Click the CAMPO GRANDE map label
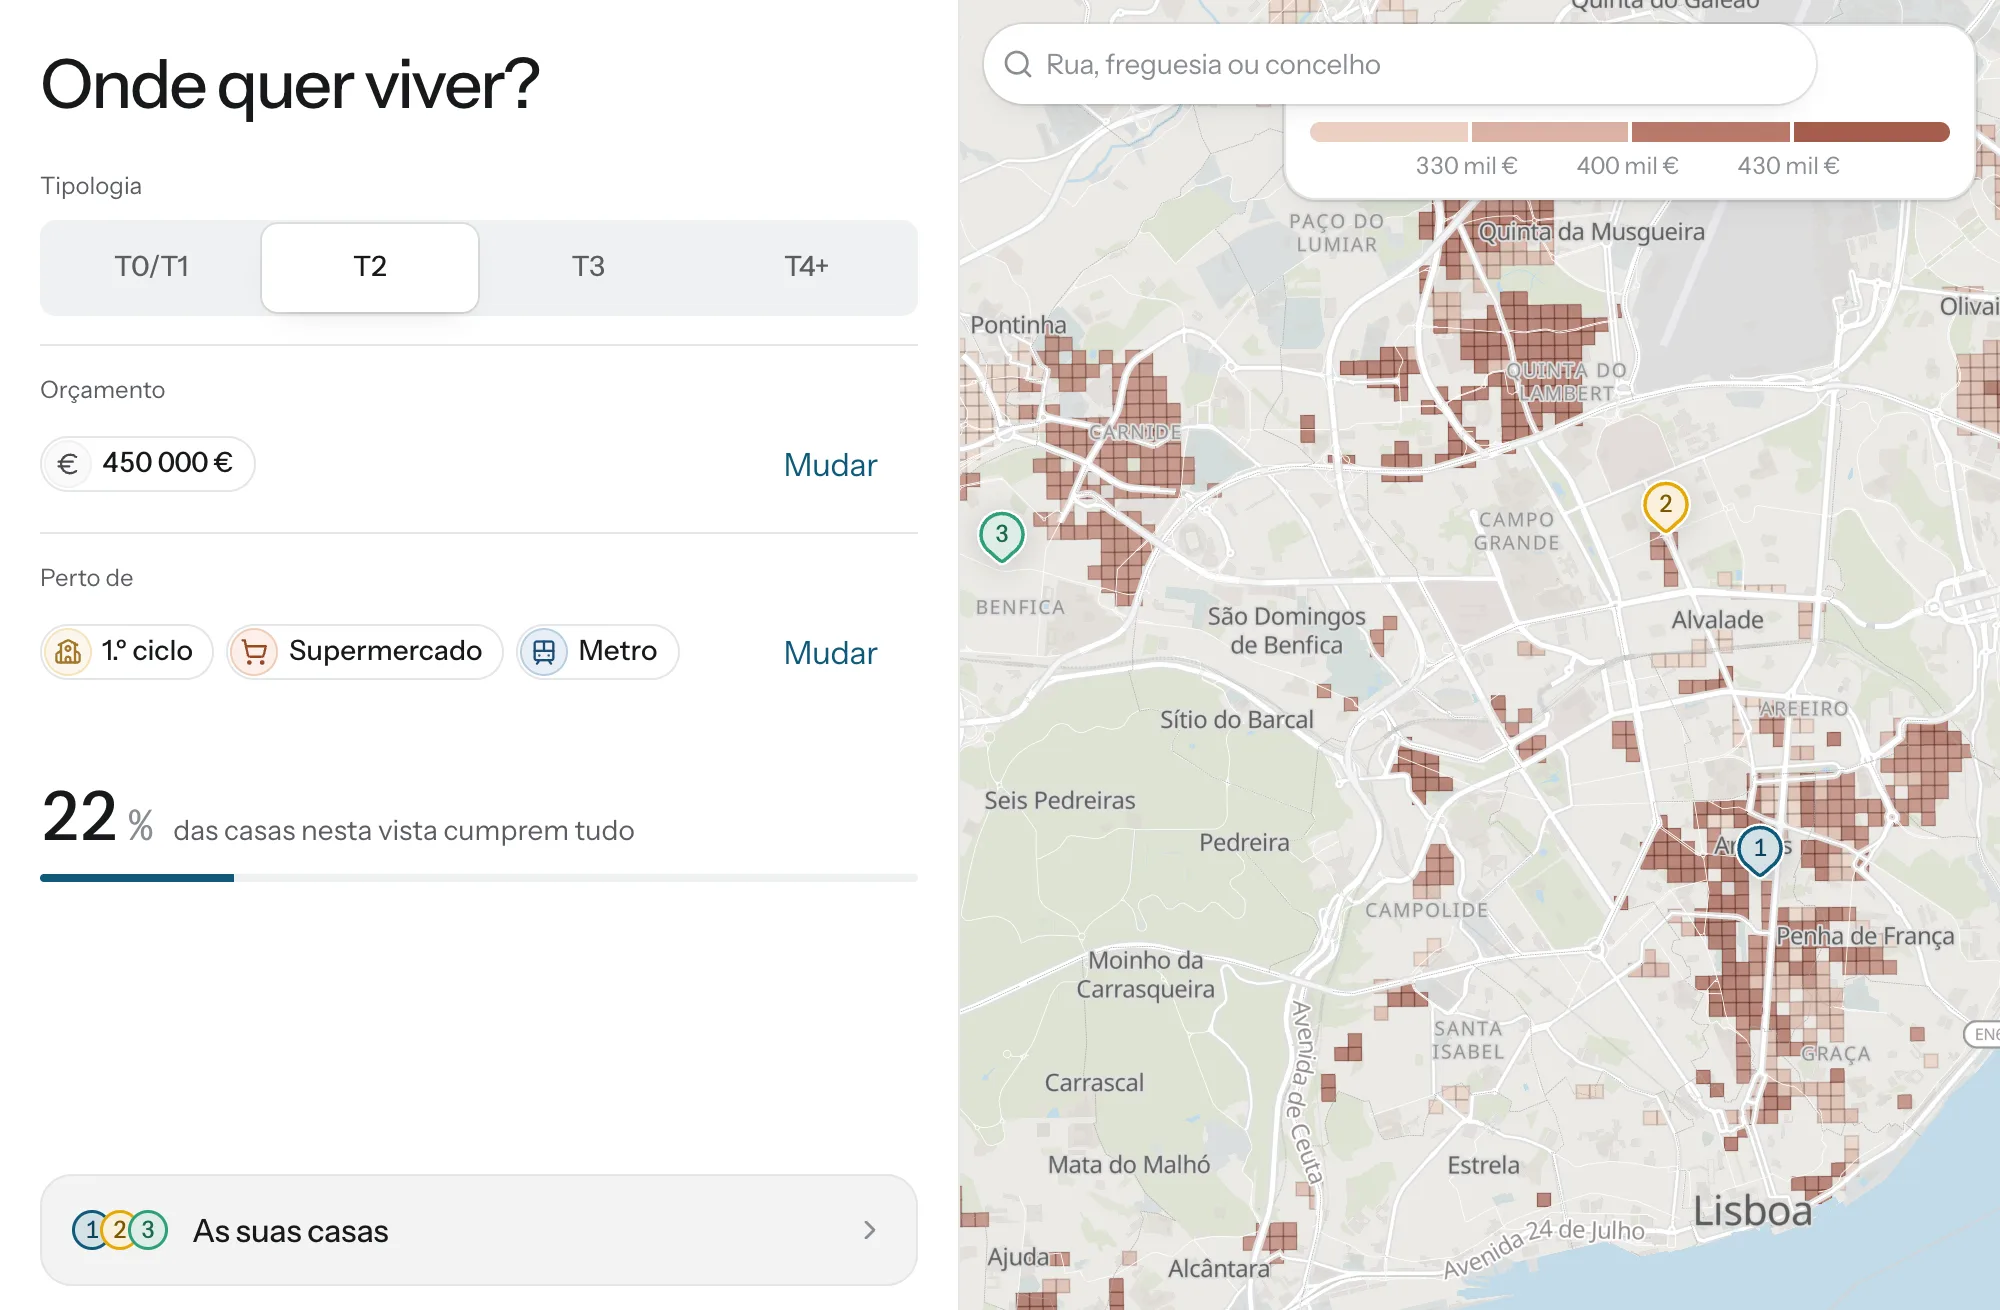Screen dimensions: 2000x1310 coord(1517,531)
